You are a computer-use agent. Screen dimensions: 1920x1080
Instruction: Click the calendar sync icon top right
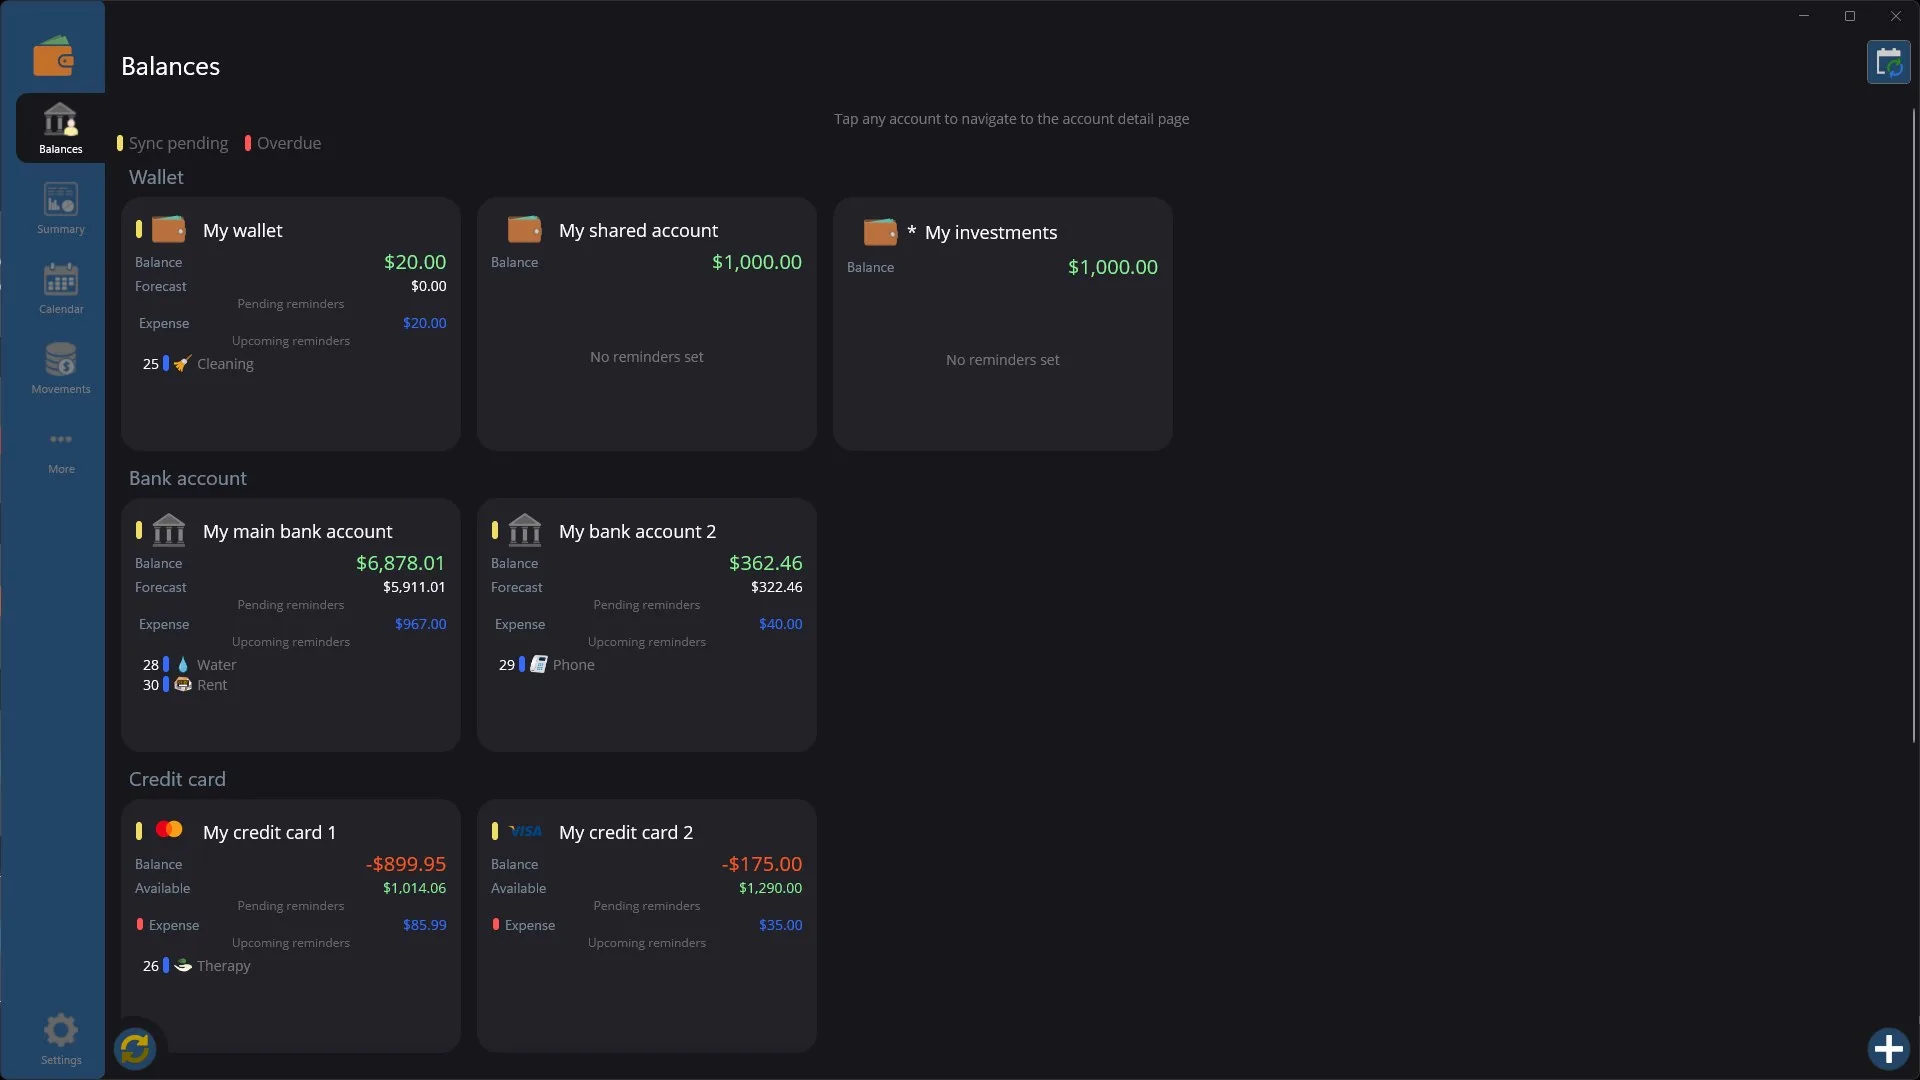pyautogui.click(x=1888, y=63)
